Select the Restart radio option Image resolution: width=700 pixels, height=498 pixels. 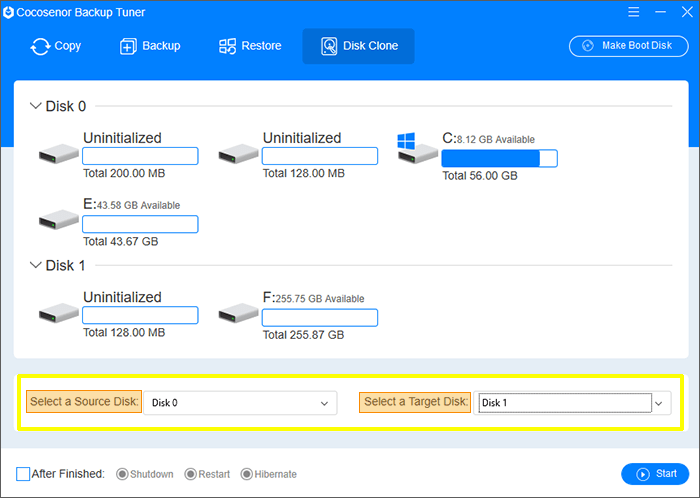coord(191,474)
